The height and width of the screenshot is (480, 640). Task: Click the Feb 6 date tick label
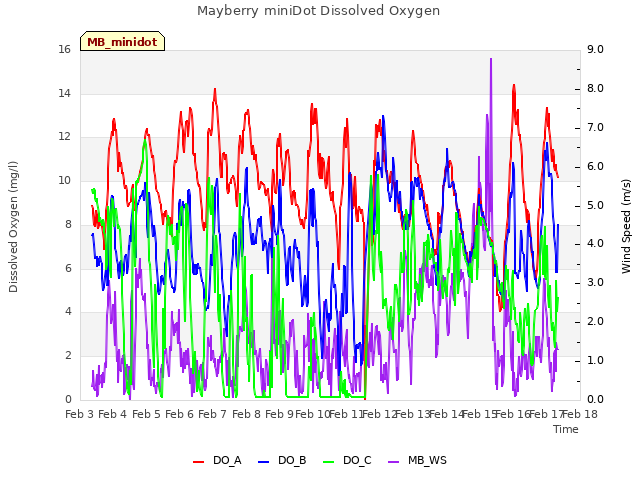[179, 414]
